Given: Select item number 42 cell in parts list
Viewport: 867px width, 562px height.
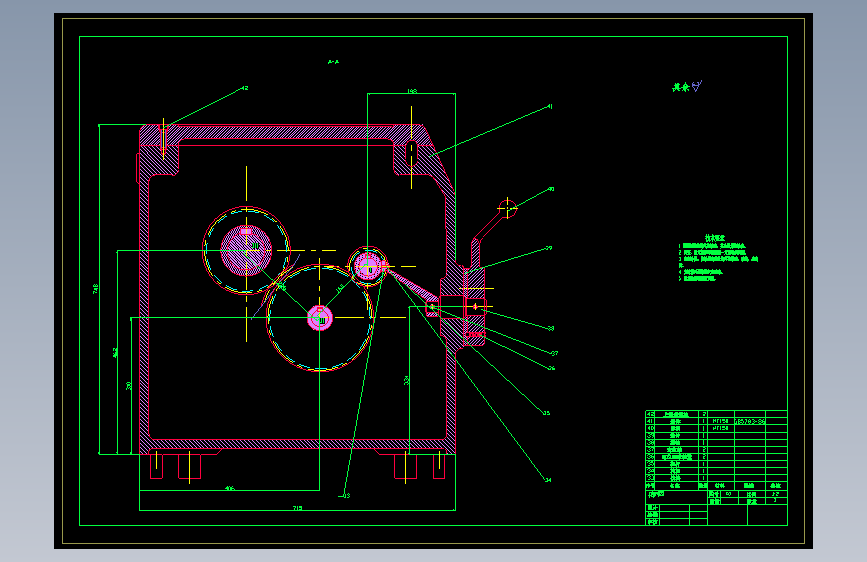Looking at the screenshot, I should [x=650, y=414].
